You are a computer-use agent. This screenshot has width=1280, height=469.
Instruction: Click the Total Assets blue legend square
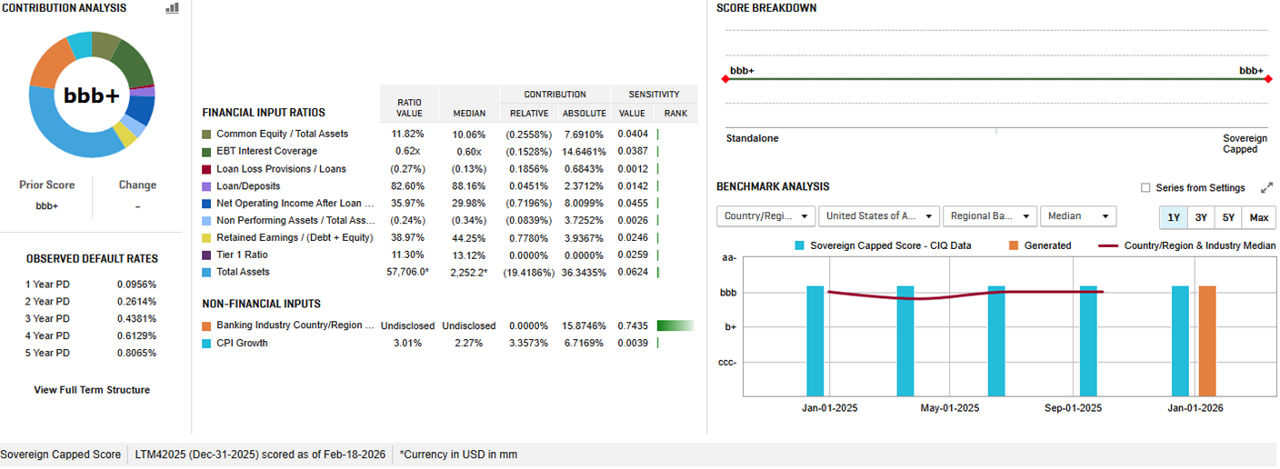(207, 272)
